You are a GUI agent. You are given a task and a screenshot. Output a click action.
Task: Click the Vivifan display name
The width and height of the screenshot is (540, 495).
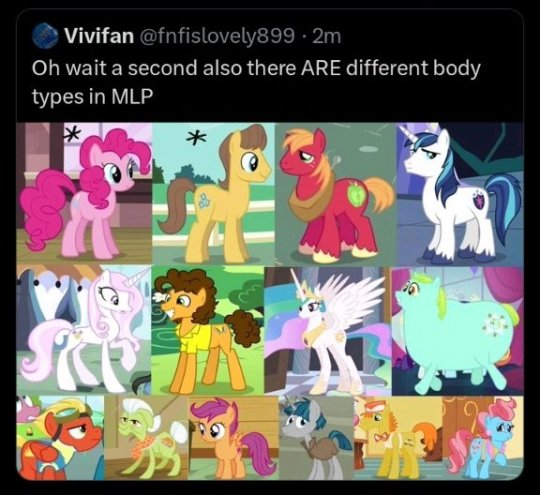[x=99, y=35]
